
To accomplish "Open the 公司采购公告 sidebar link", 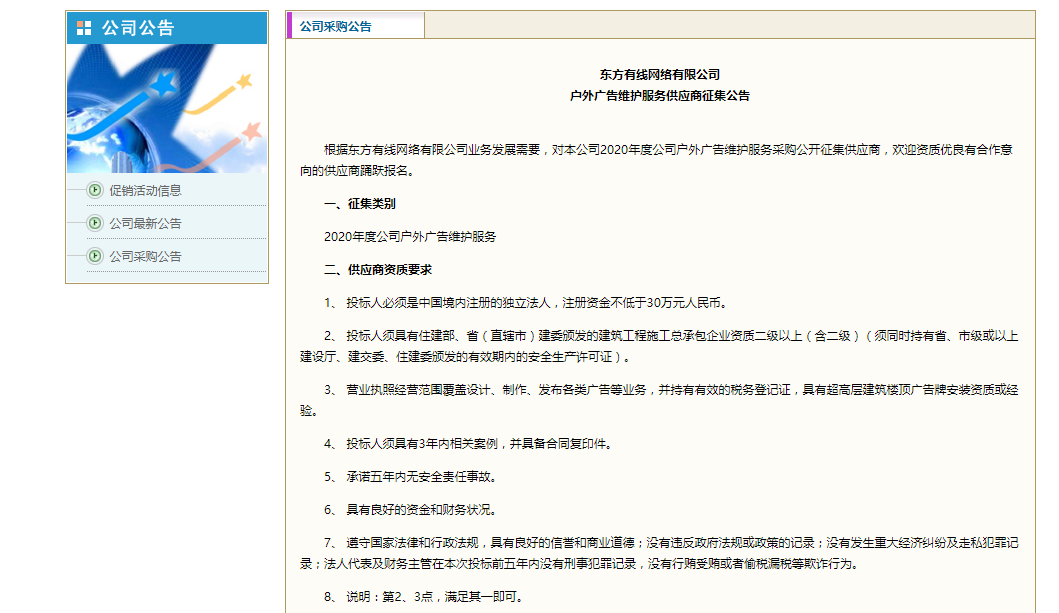I will tap(145, 257).
